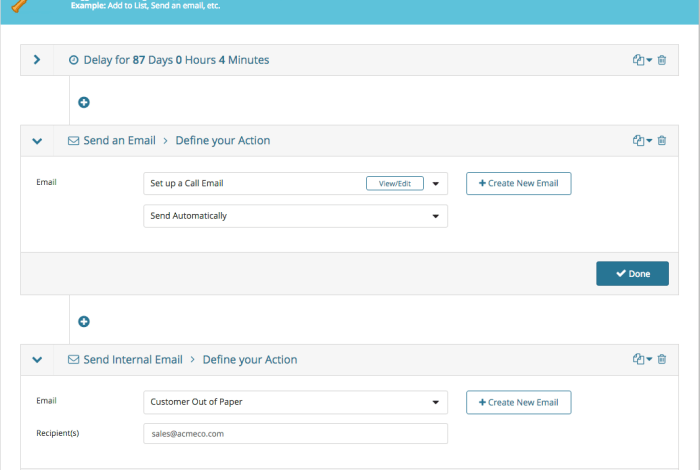Image resolution: width=700 pixels, height=470 pixels.
Task: Click the Send an Email breadcrumb title
Action: 119,141
